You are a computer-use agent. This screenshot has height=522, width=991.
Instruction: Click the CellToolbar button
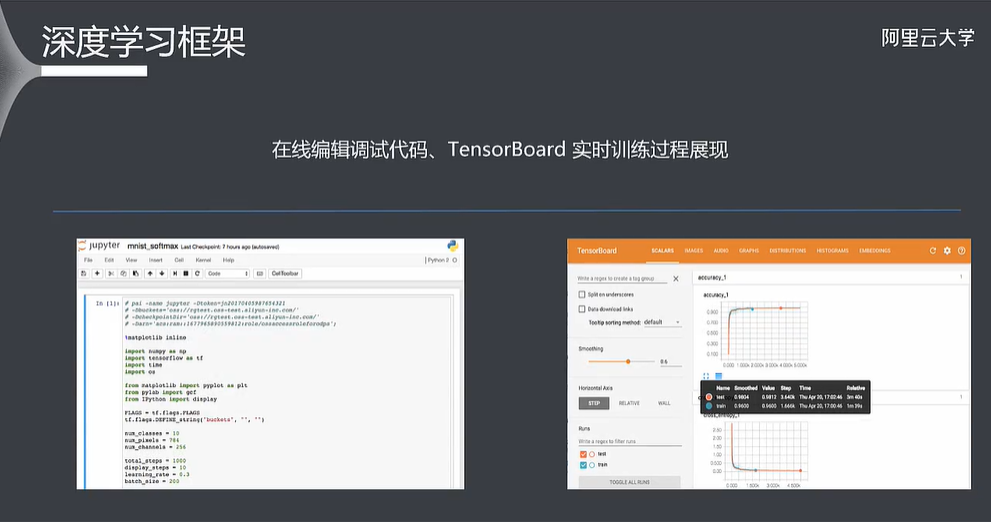[285, 274]
